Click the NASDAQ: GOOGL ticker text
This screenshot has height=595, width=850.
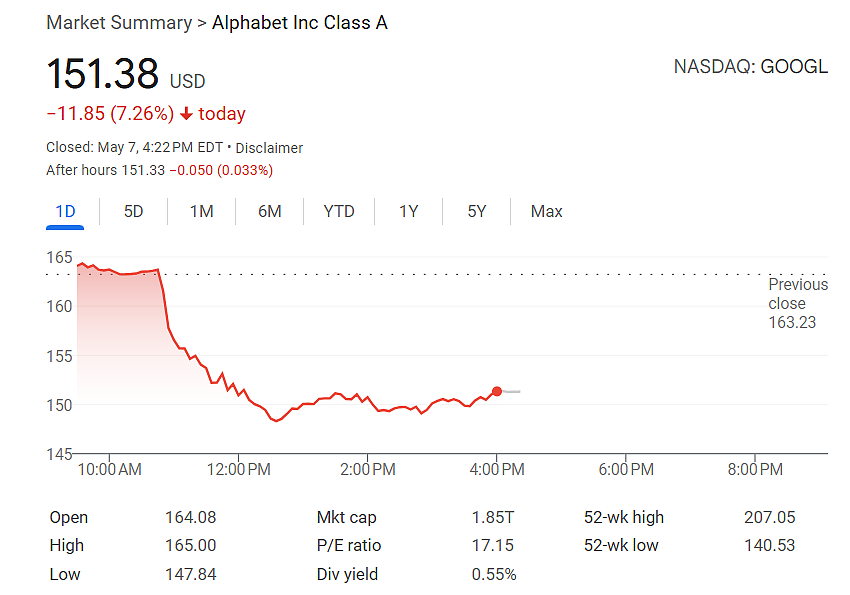tap(751, 67)
